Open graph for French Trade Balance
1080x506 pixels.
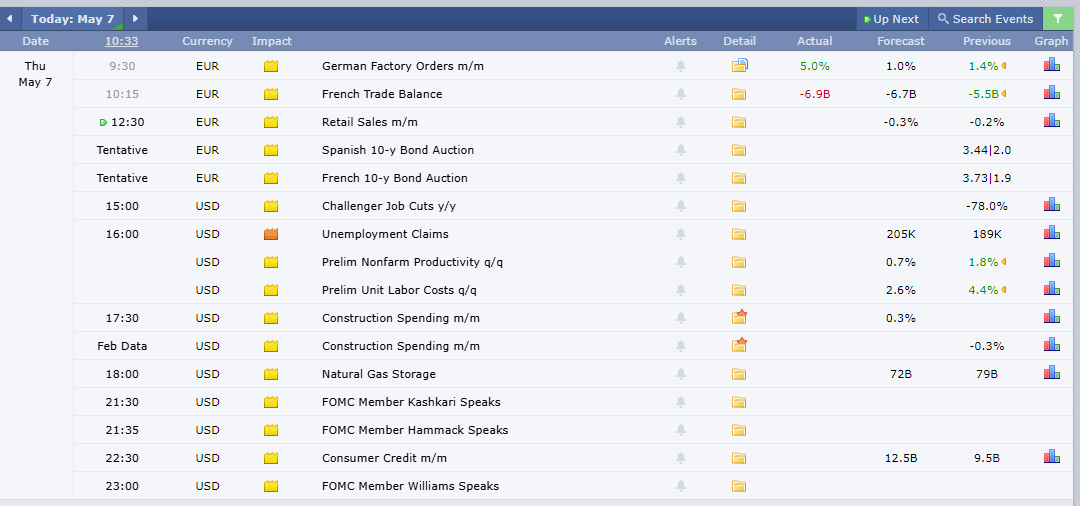point(1052,92)
